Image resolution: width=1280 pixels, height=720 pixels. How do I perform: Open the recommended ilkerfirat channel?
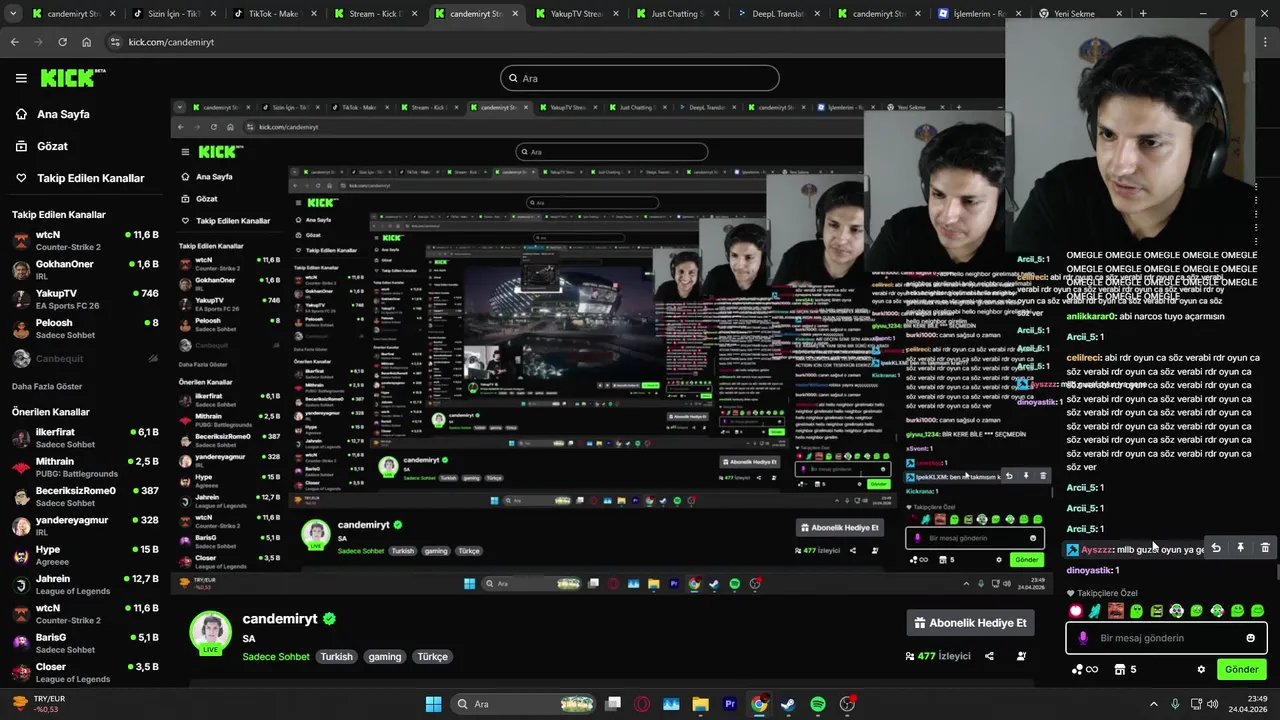(85, 438)
